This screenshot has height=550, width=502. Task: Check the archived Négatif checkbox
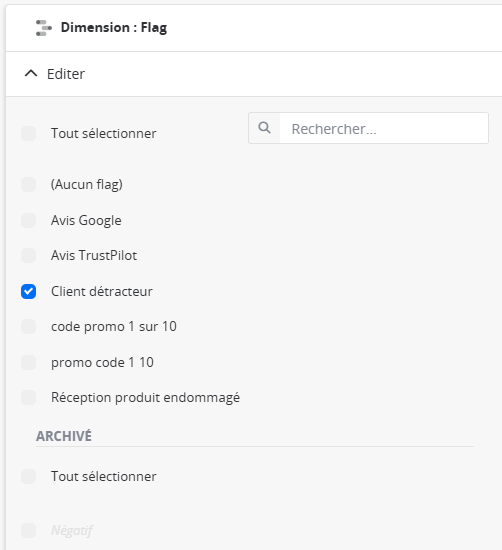(x=28, y=530)
